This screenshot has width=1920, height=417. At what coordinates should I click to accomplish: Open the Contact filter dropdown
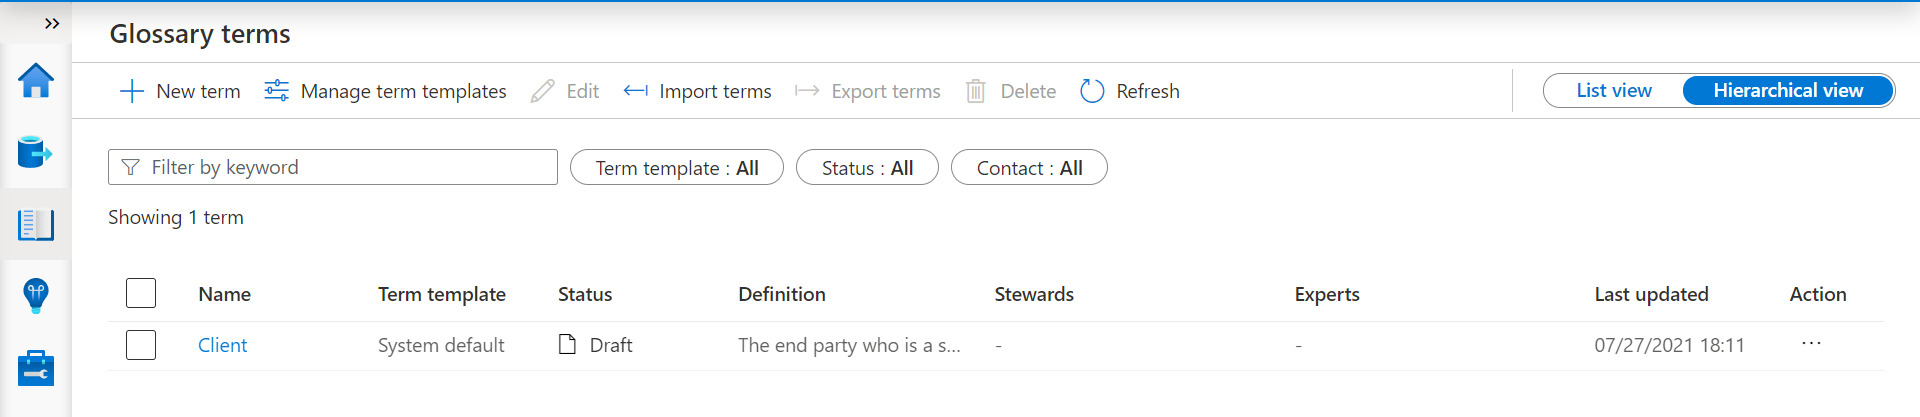coord(1029,168)
